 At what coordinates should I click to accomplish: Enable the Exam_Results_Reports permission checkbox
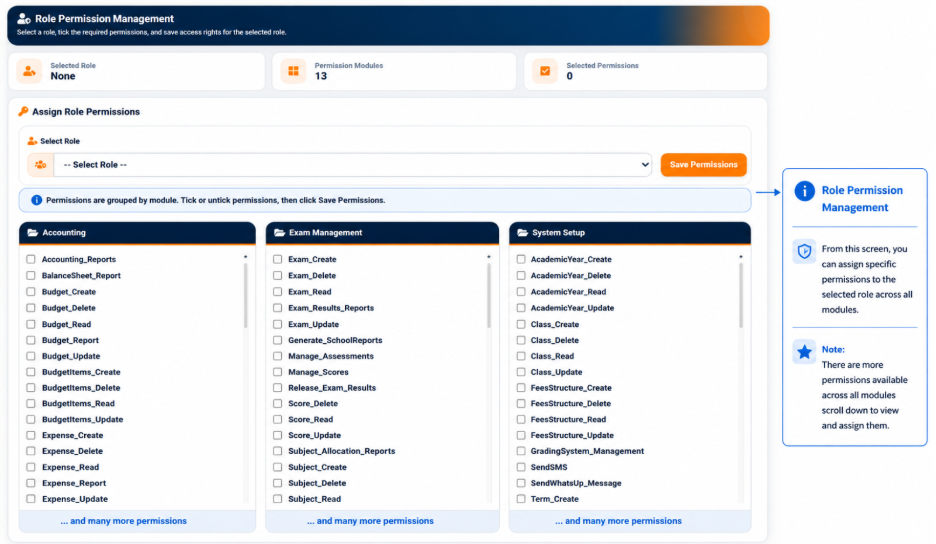click(278, 308)
